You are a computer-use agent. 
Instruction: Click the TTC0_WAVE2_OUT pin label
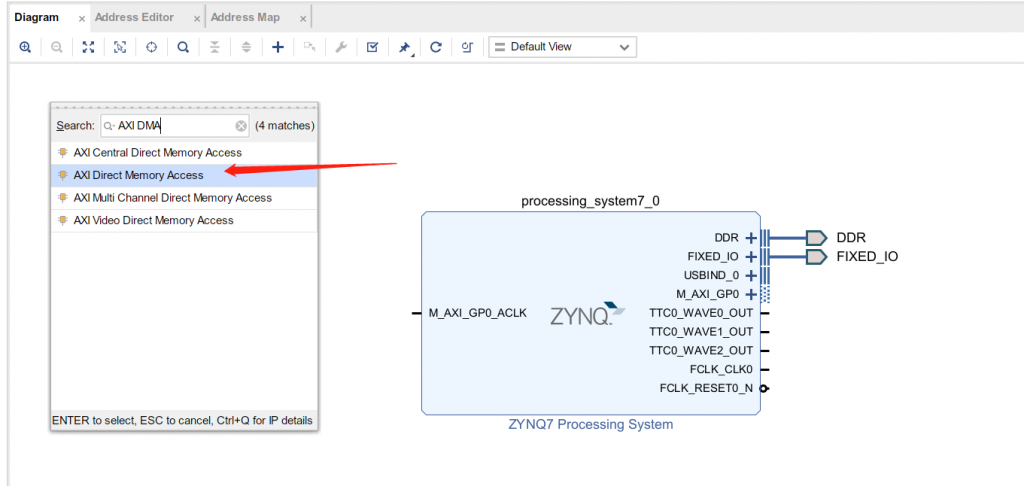(x=701, y=350)
